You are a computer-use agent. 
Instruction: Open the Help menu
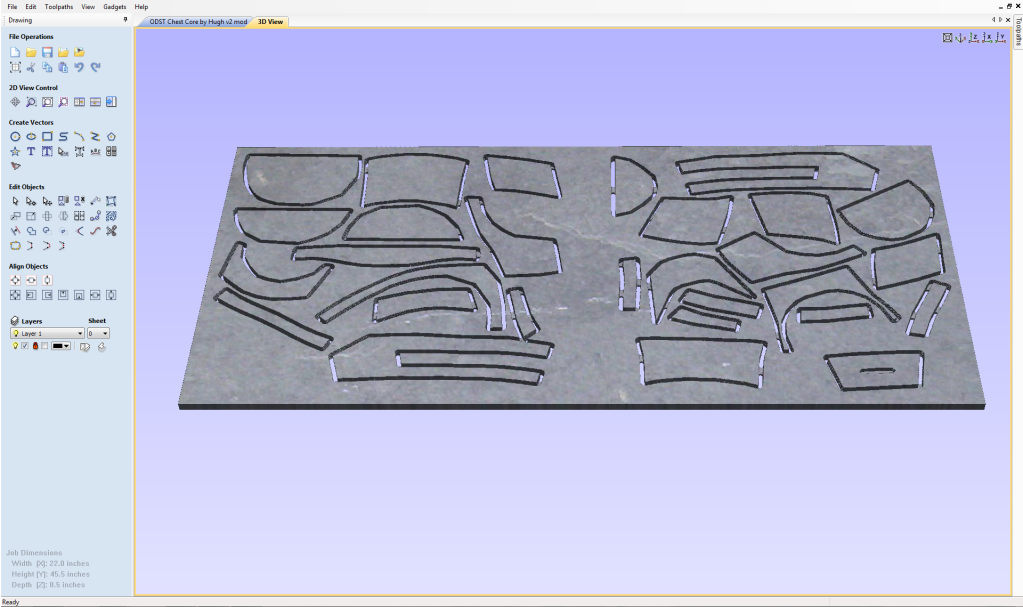[141, 7]
